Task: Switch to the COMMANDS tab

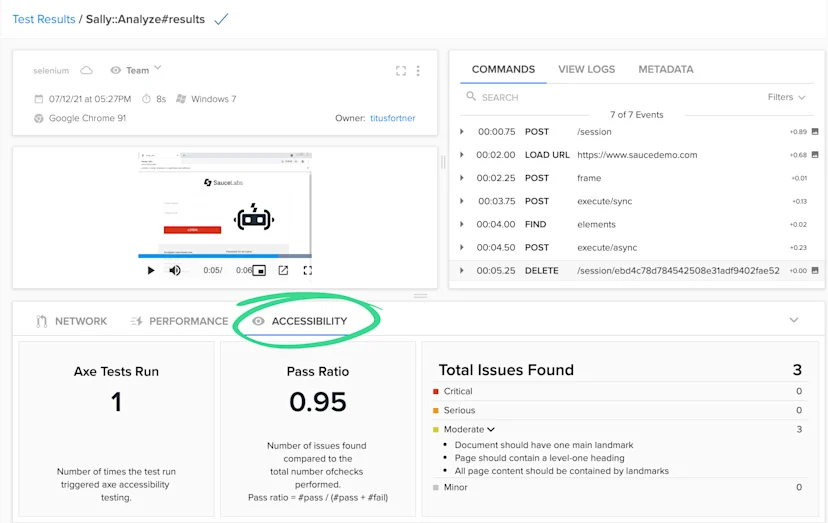Action: 503,69
